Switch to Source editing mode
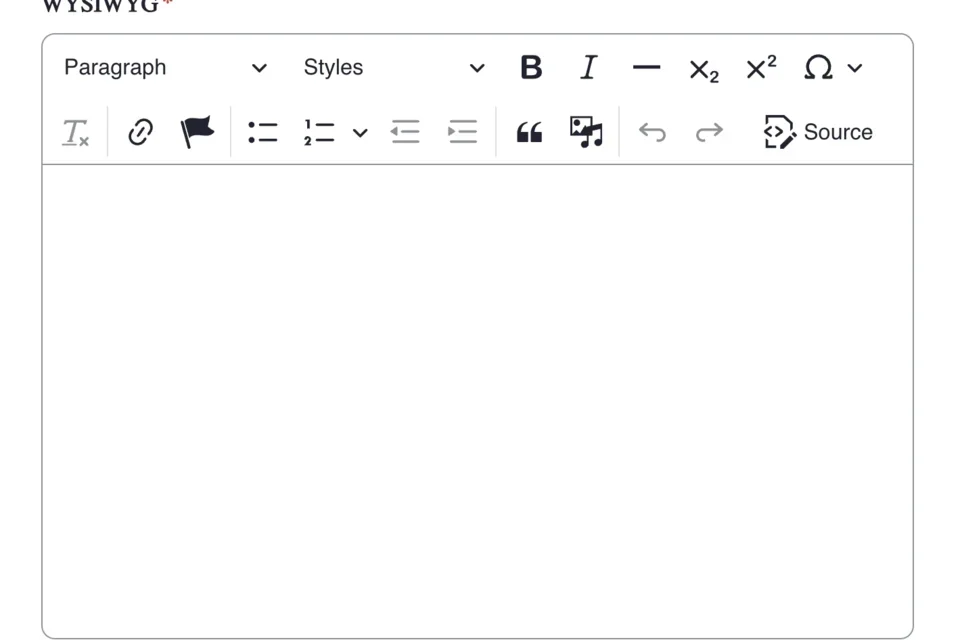 tap(818, 131)
